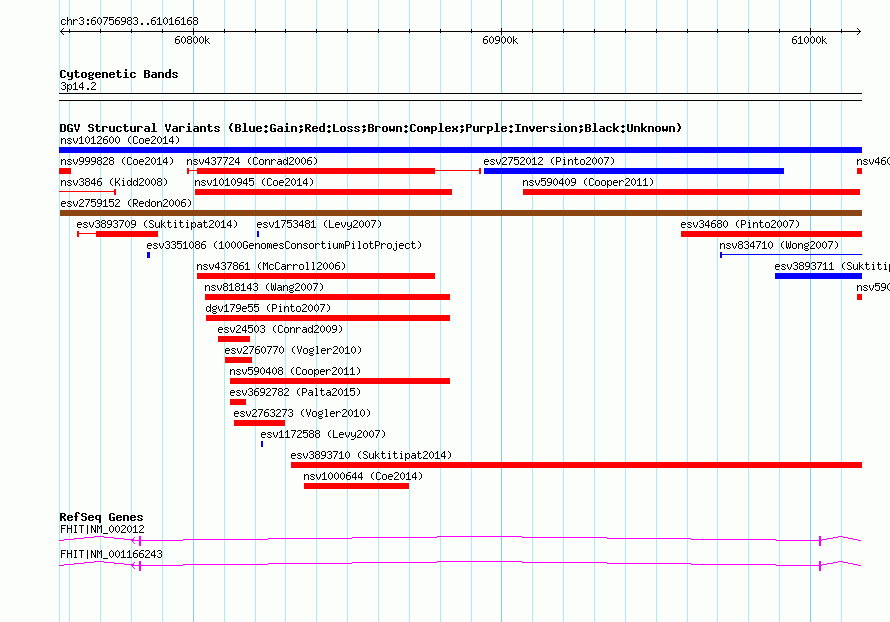
Task: Click the 61000k ruler label
Action: pyautogui.click(x=809, y=40)
